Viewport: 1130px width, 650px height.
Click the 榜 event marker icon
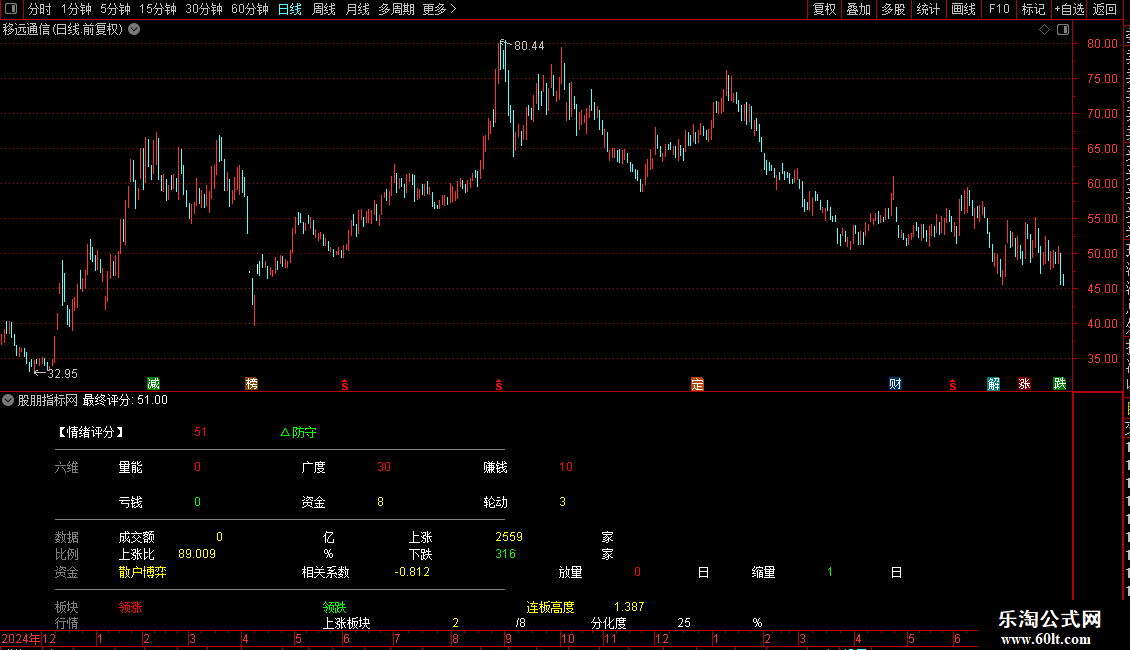(251, 383)
